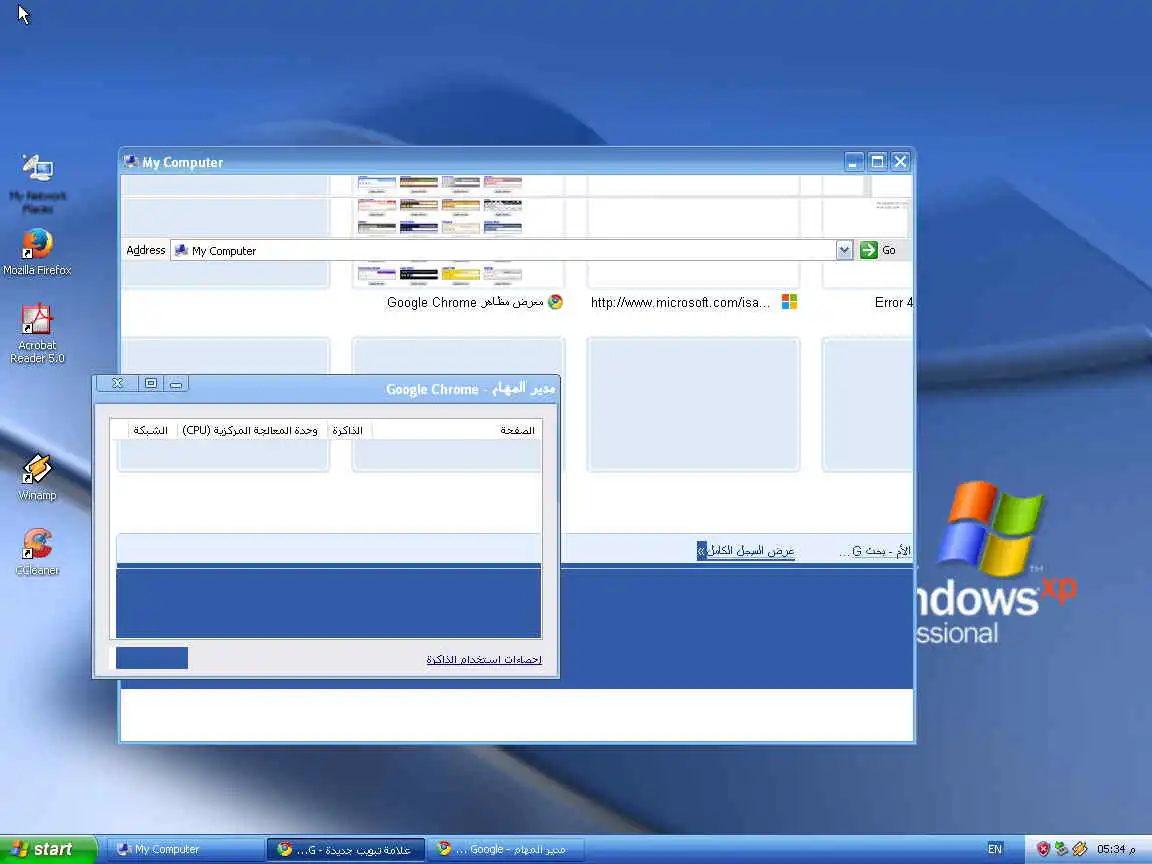1152x864 pixels.
Task: Minimize the My Computer window
Action: point(854,162)
